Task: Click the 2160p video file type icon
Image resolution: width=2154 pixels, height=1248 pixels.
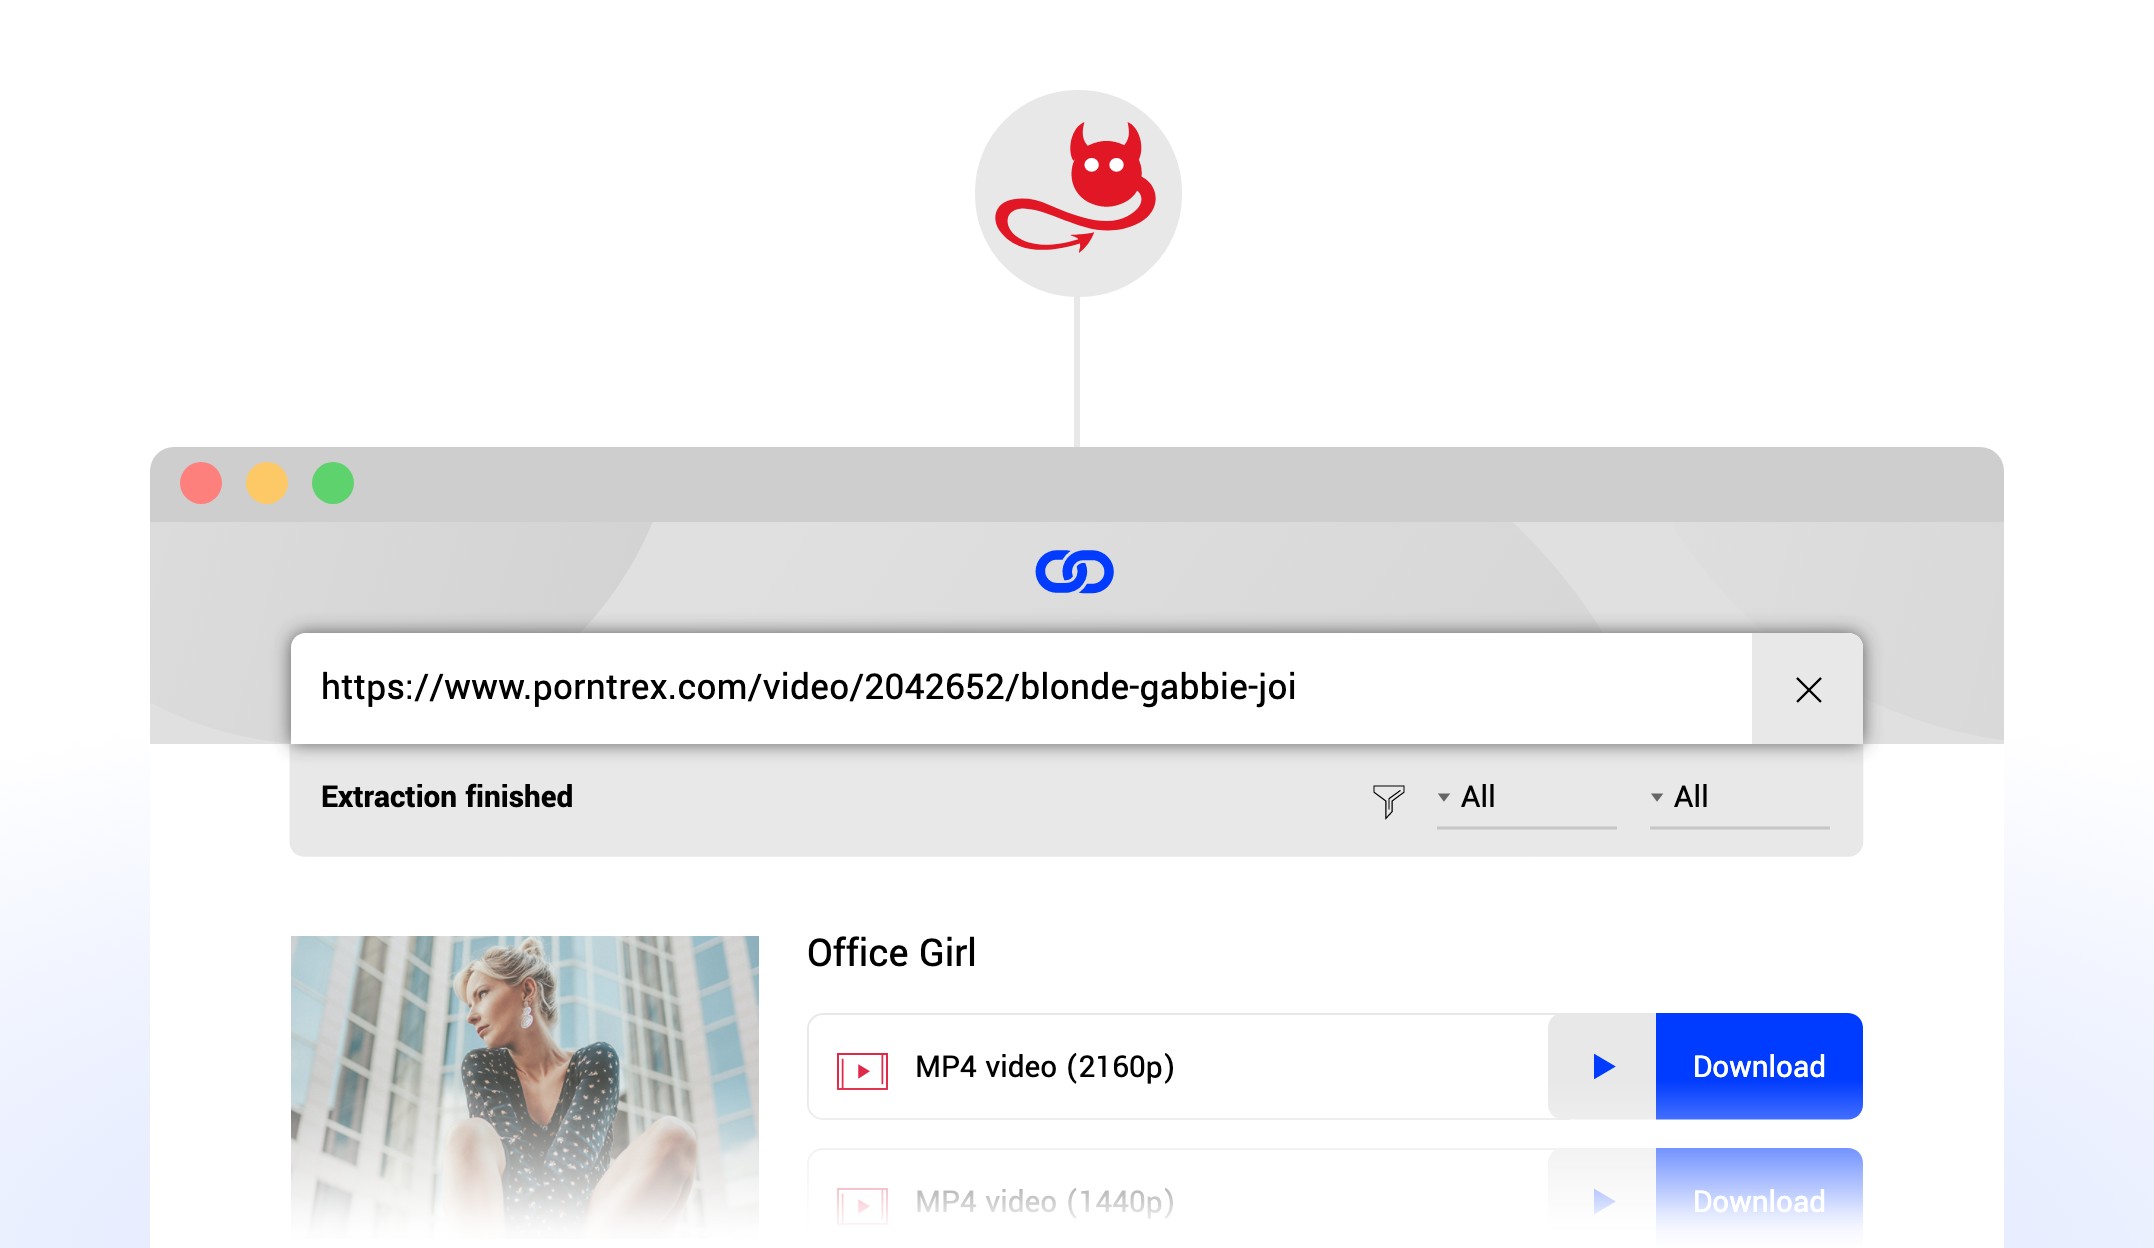Action: pos(862,1071)
